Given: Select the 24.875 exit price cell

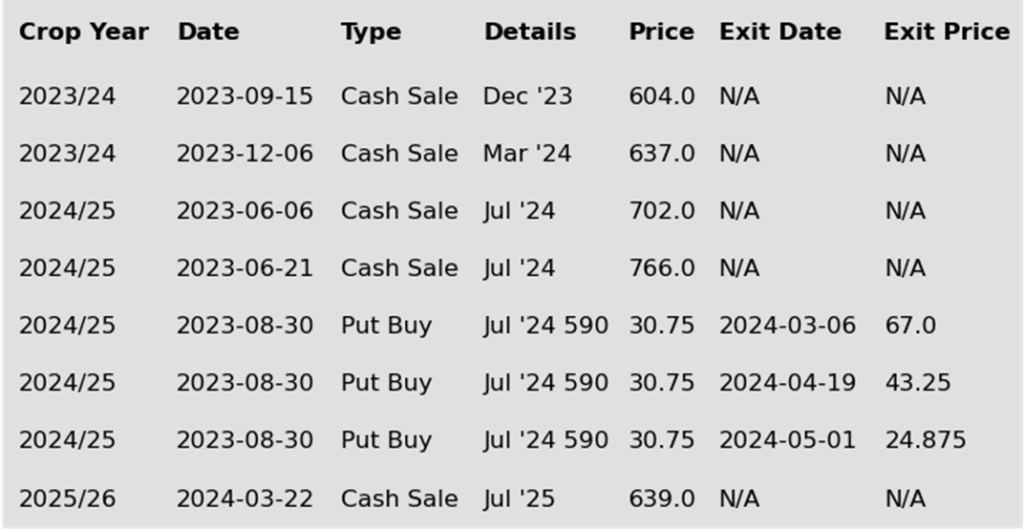Looking at the screenshot, I should (925, 441).
